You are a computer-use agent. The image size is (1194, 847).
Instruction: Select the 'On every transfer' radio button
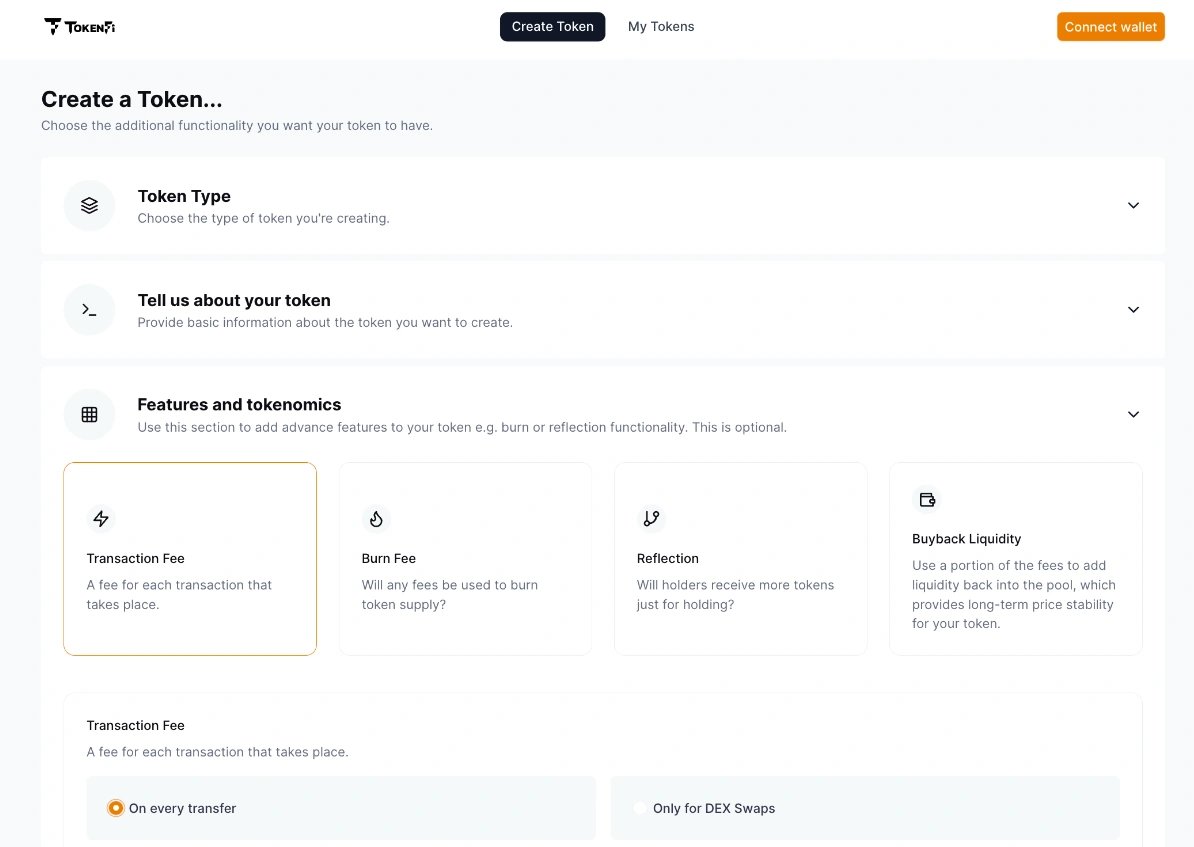click(x=116, y=808)
